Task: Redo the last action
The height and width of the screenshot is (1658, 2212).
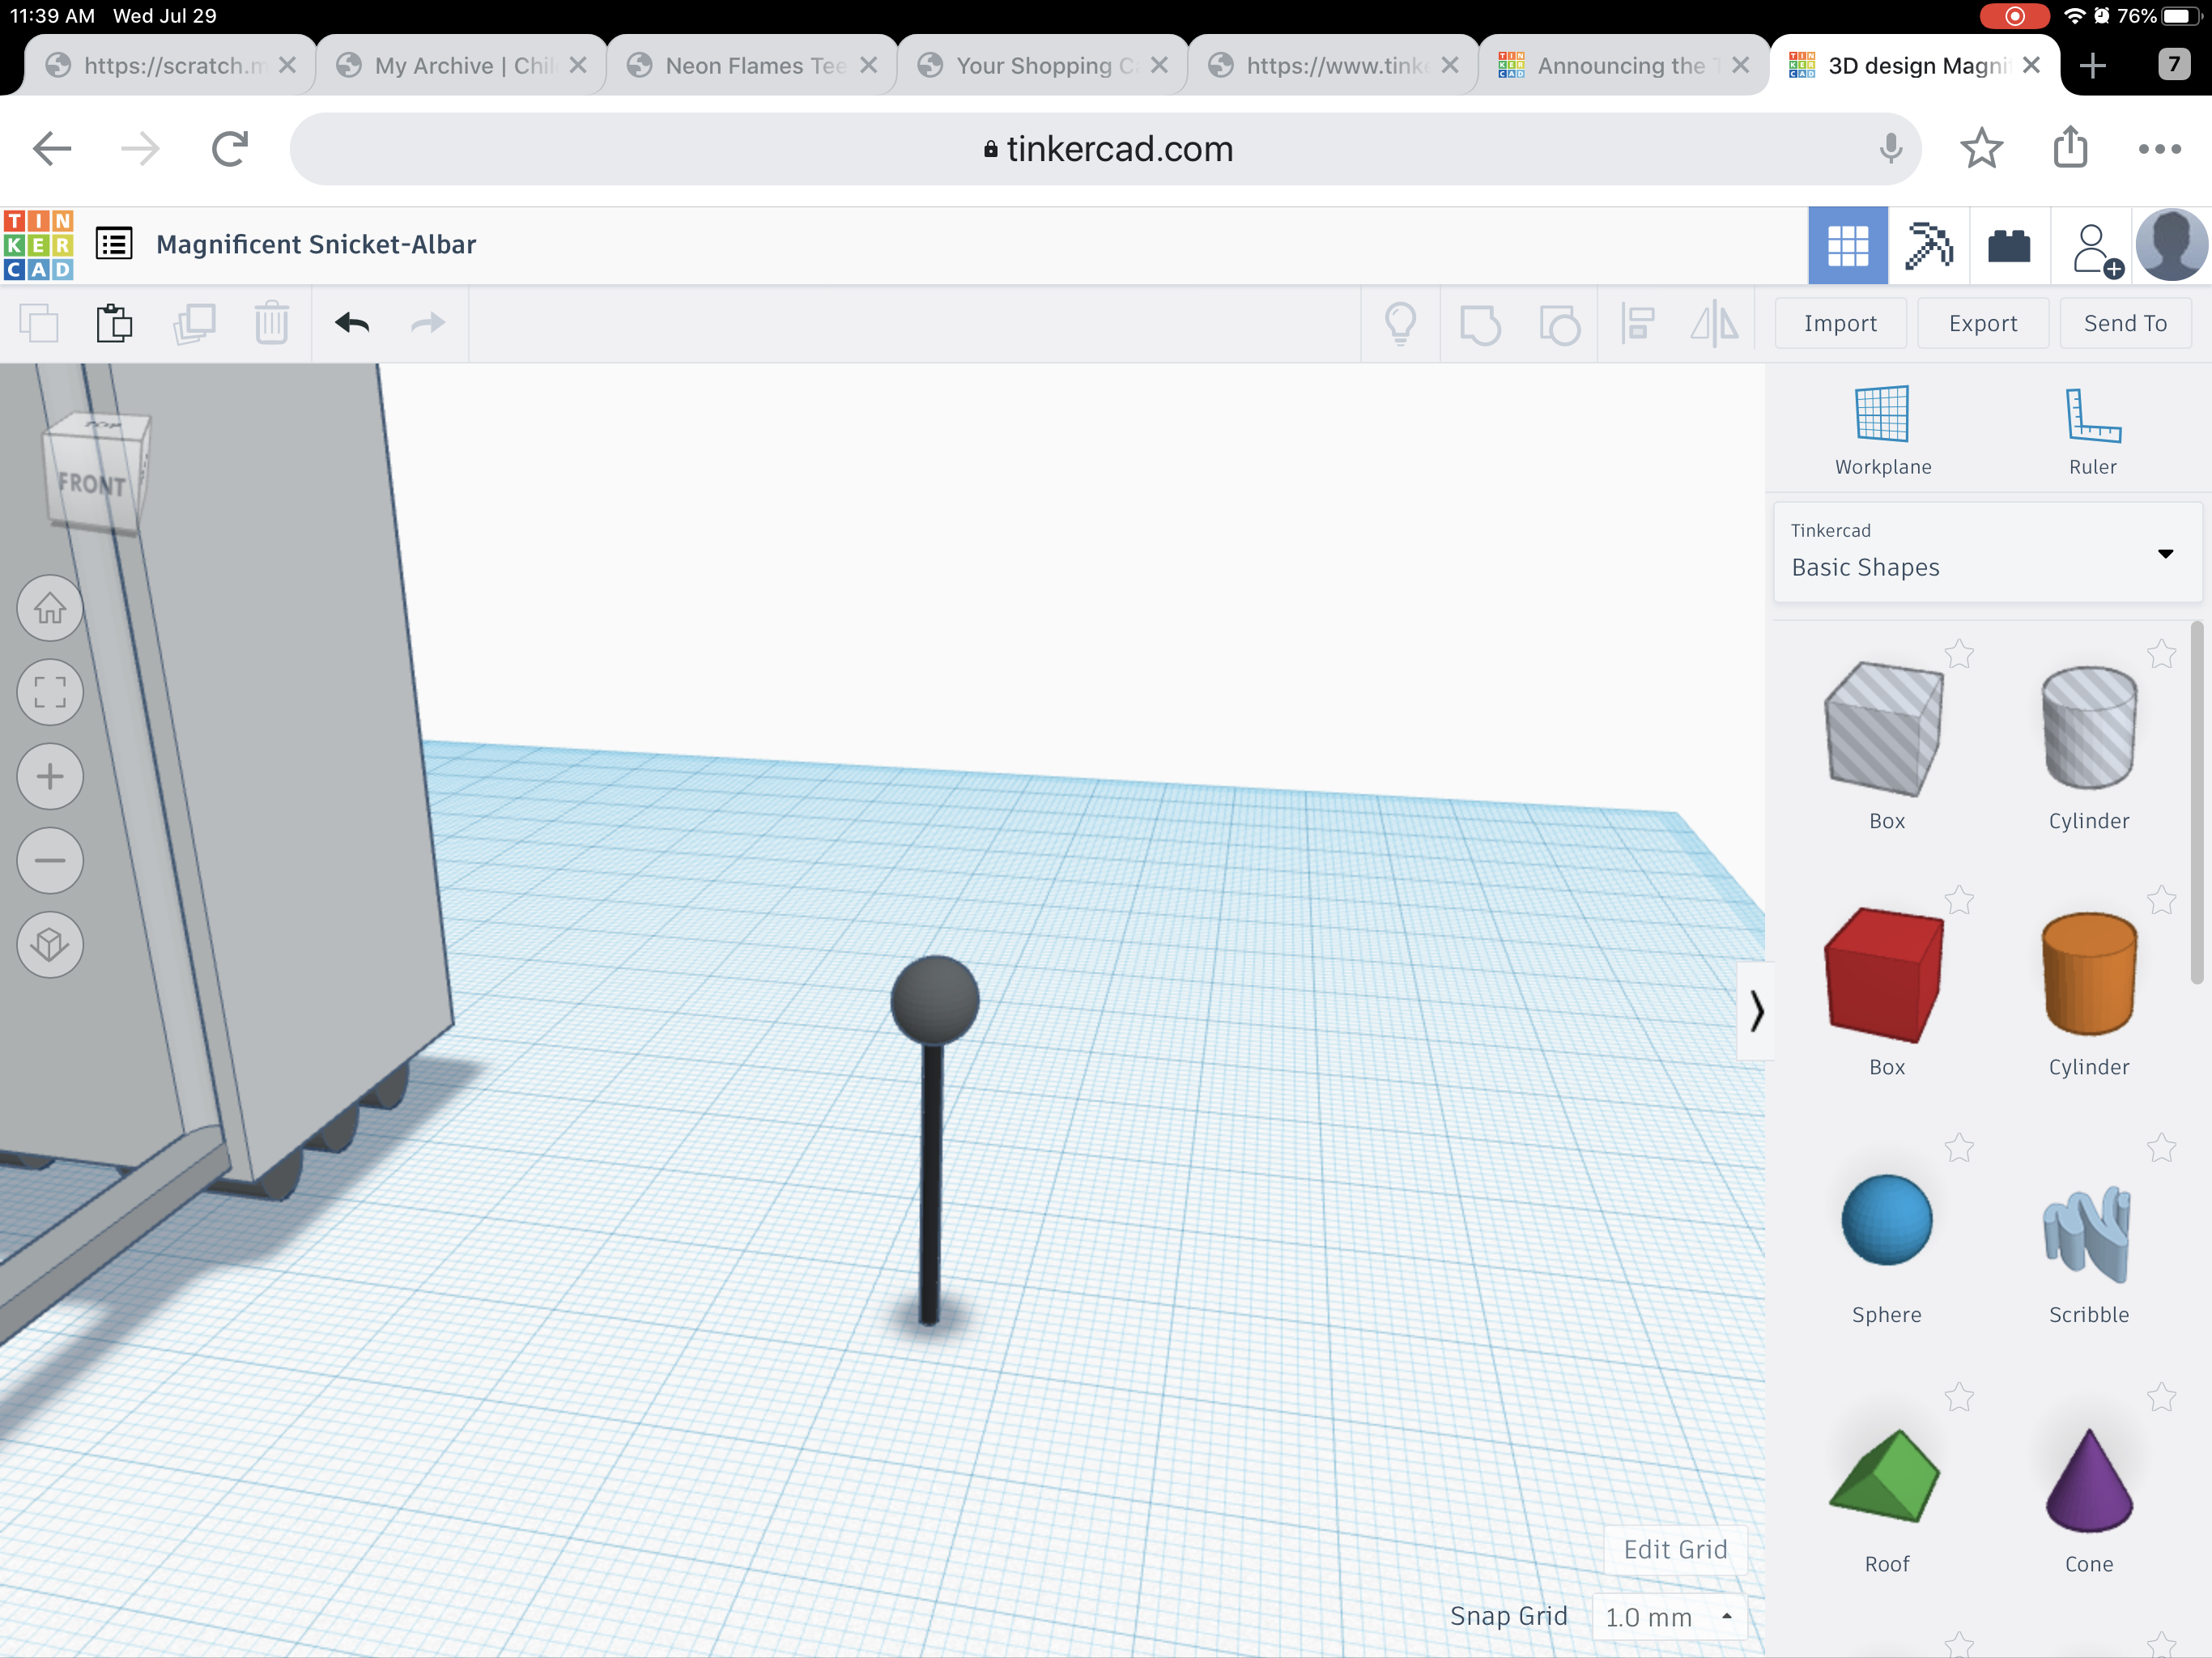Action: pos(428,323)
